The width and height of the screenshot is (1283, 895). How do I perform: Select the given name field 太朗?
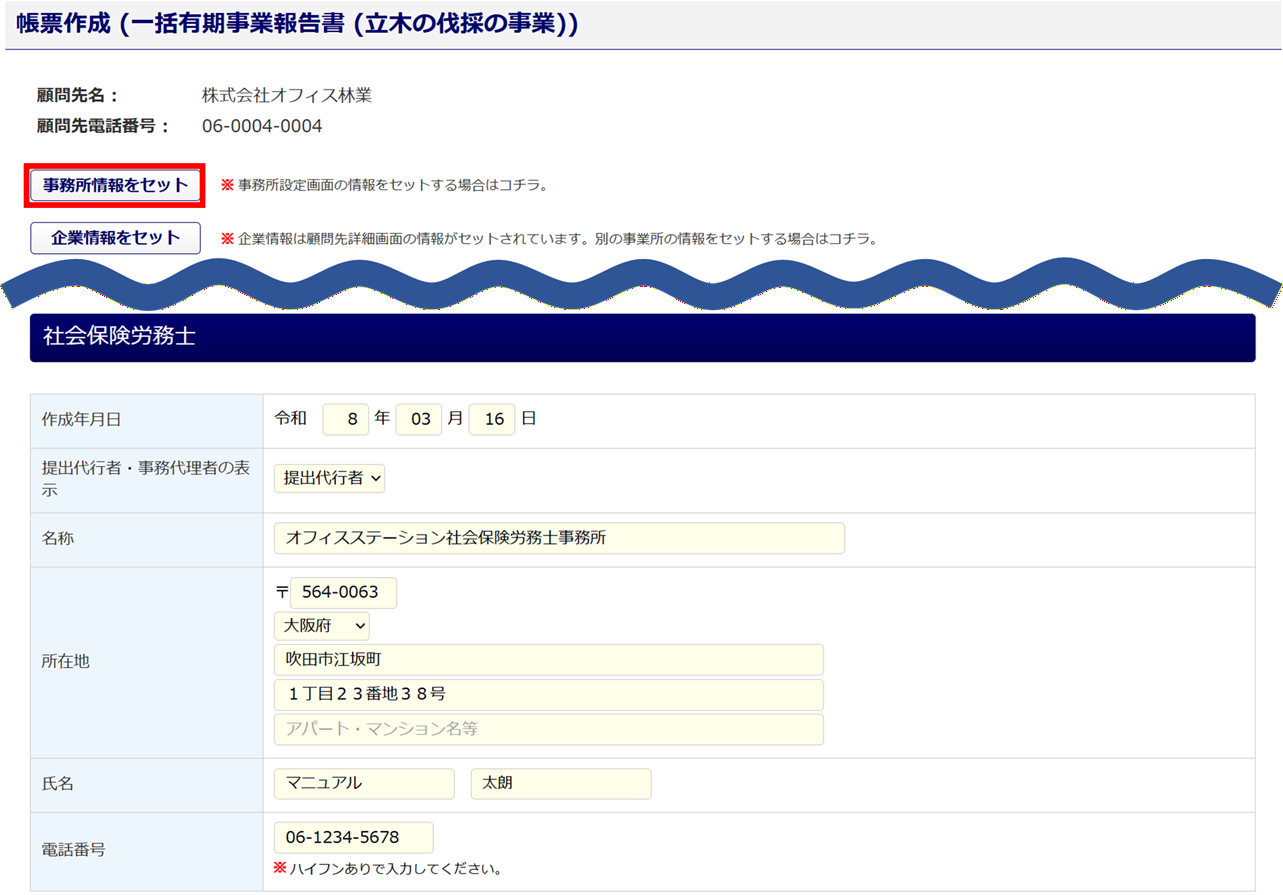pos(560,784)
